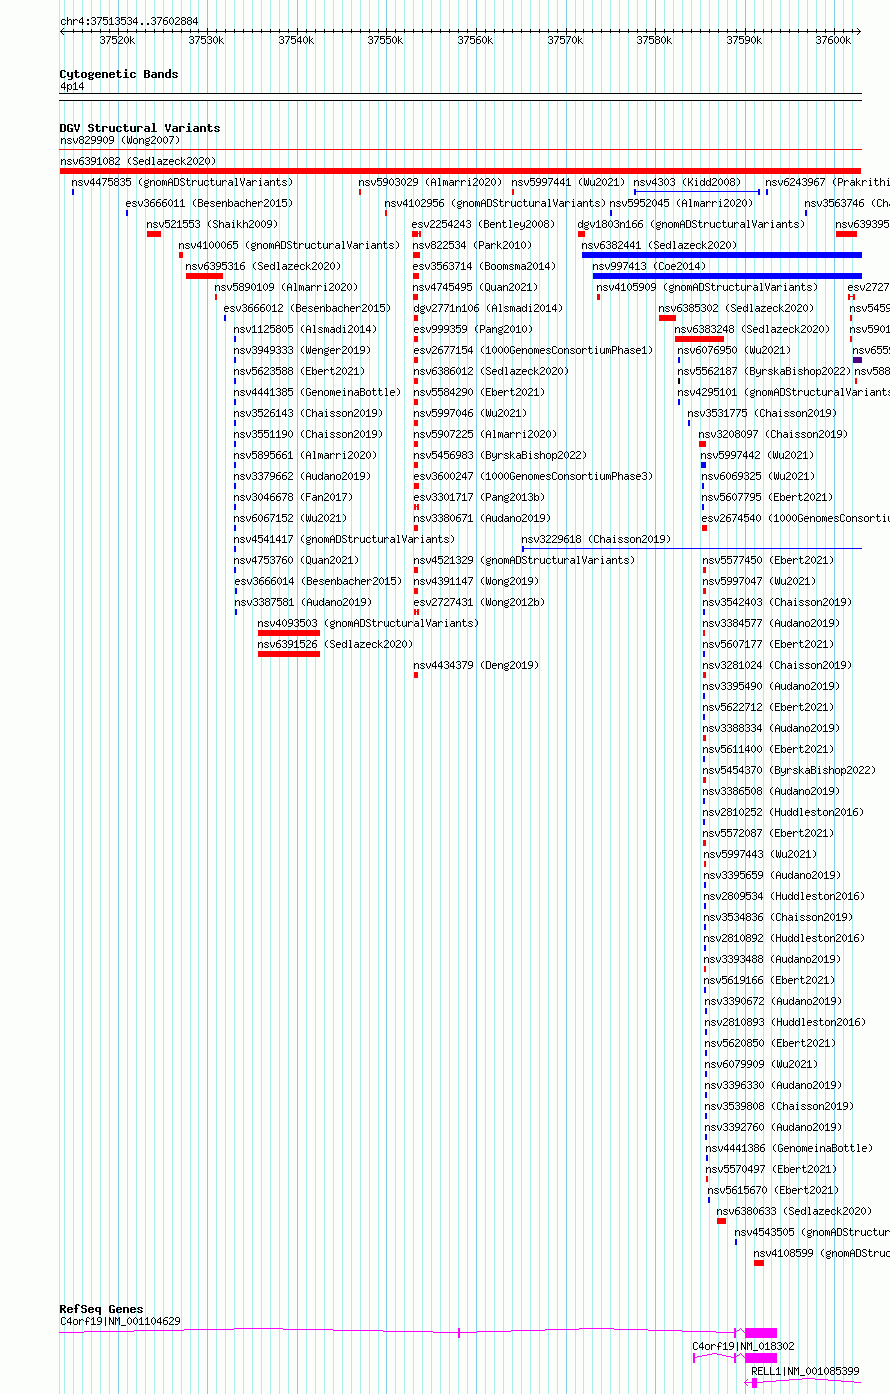Select the dgv2771n106 (Alsmadi2014) label
This screenshot has height=1394, width=890.
tap(488, 308)
